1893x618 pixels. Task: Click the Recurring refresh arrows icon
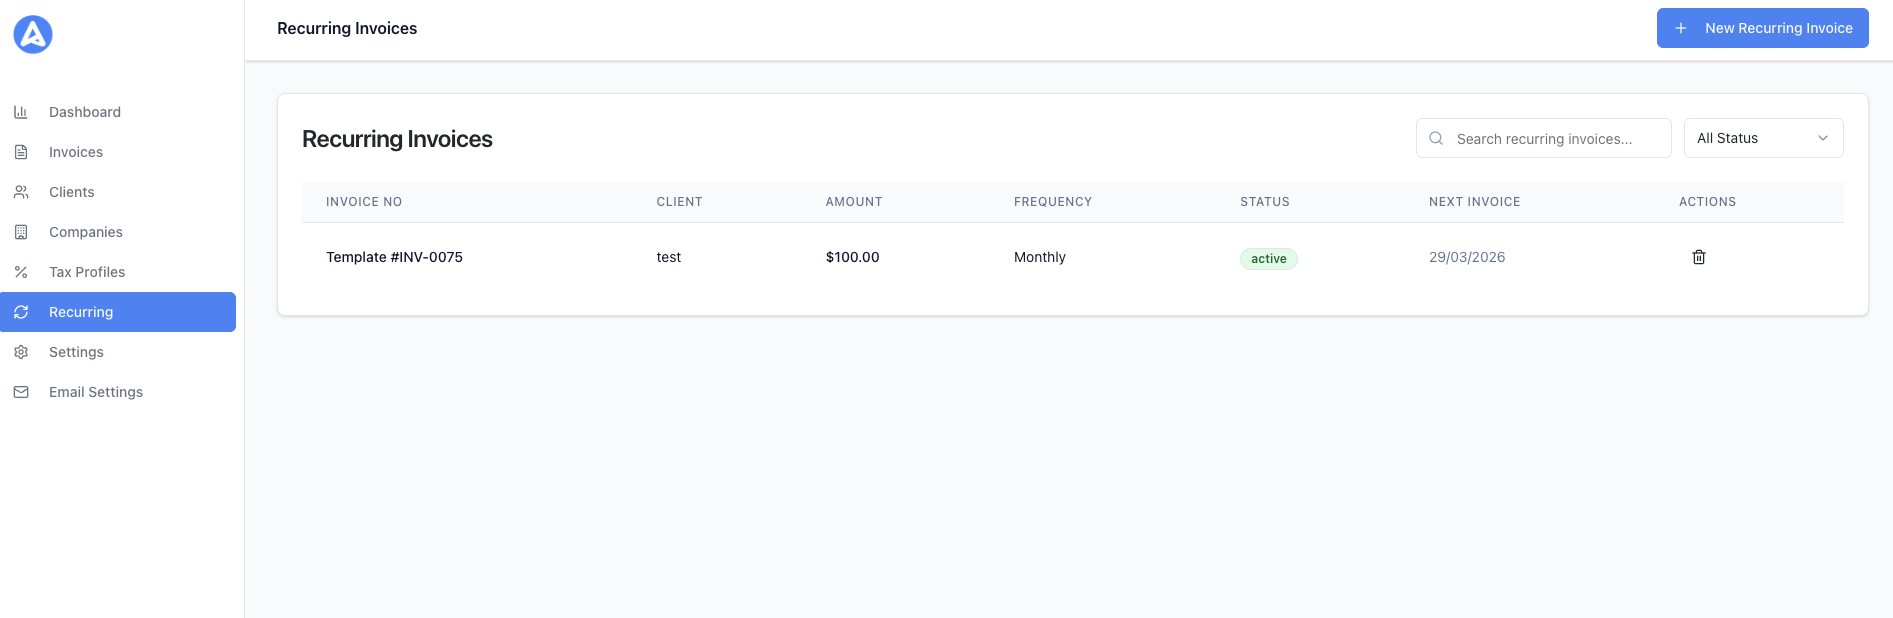point(21,312)
